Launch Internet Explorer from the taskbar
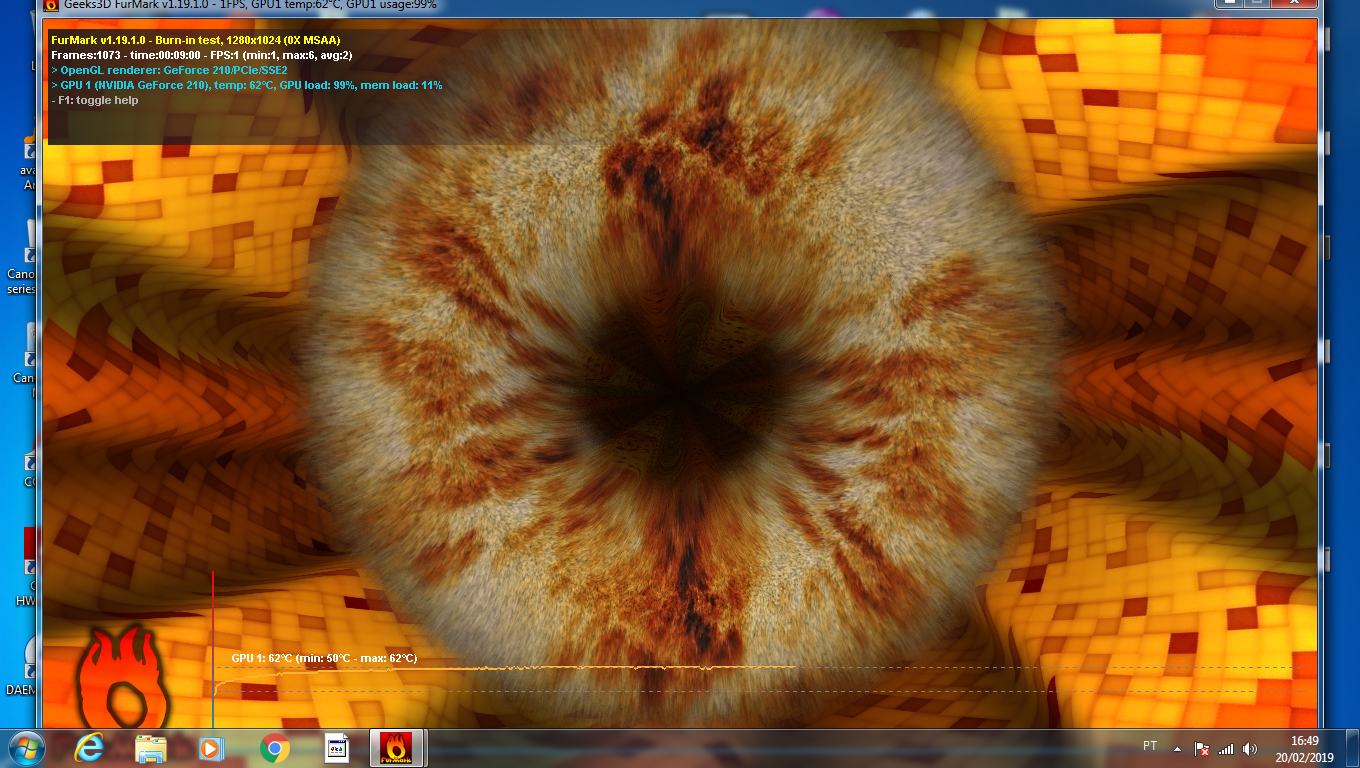1360x768 pixels. click(x=90, y=748)
